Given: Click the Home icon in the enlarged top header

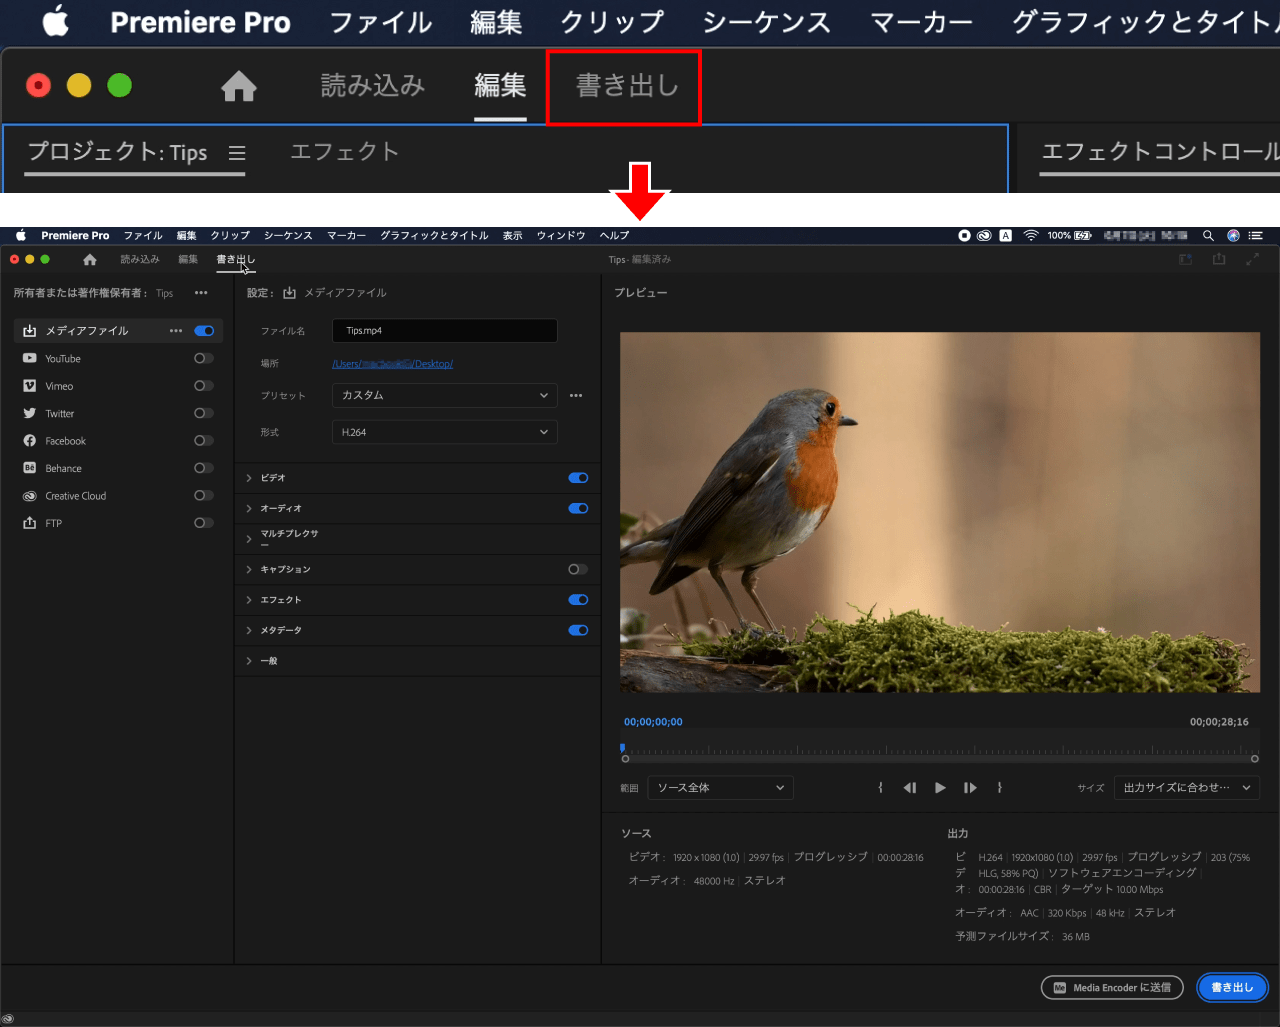Looking at the screenshot, I should pos(239,87).
